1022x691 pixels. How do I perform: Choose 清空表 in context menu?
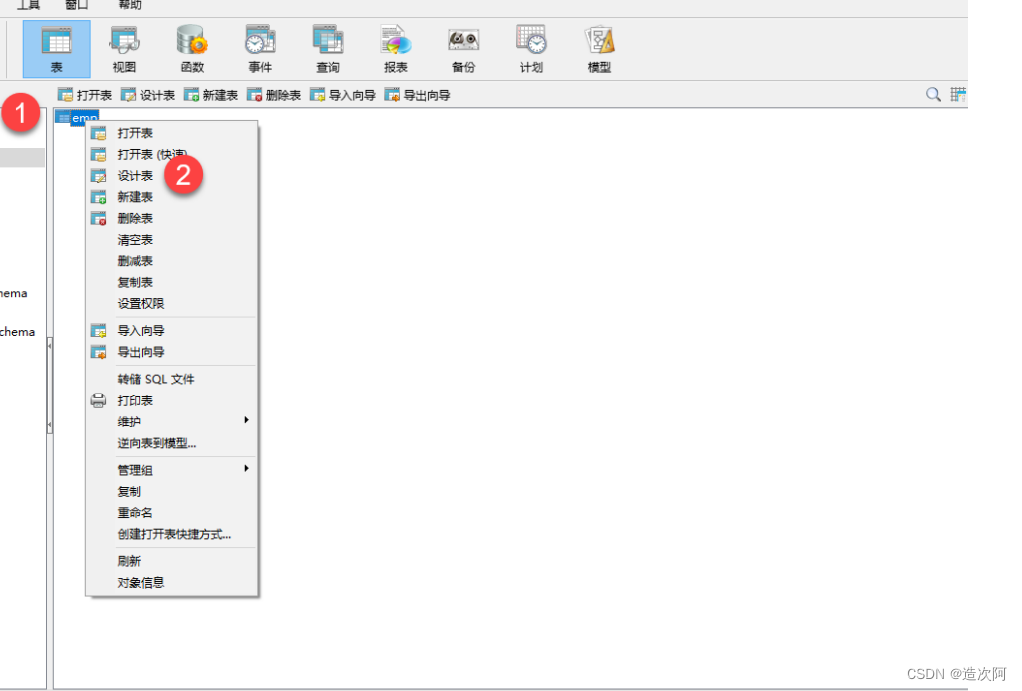(x=172, y=240)
